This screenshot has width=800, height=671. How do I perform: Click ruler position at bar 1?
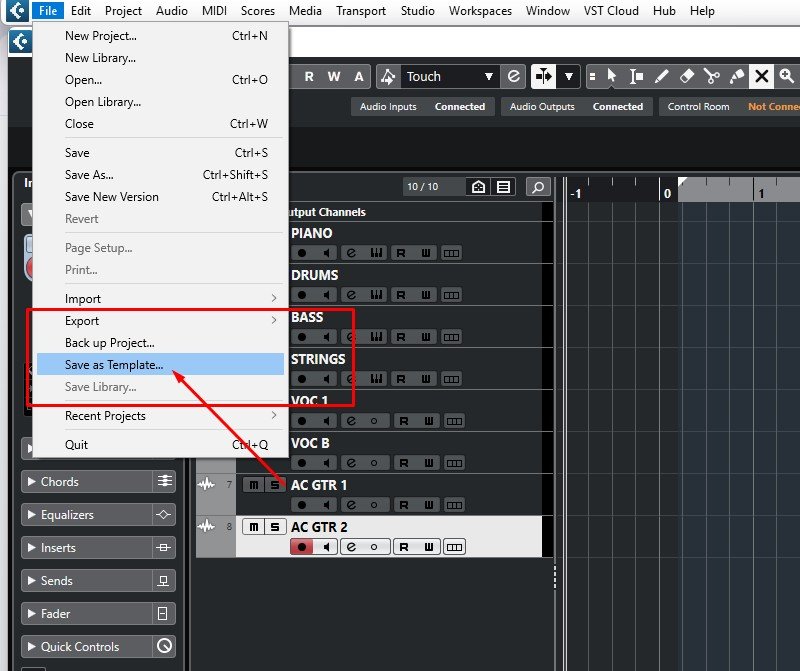[761, 193]
